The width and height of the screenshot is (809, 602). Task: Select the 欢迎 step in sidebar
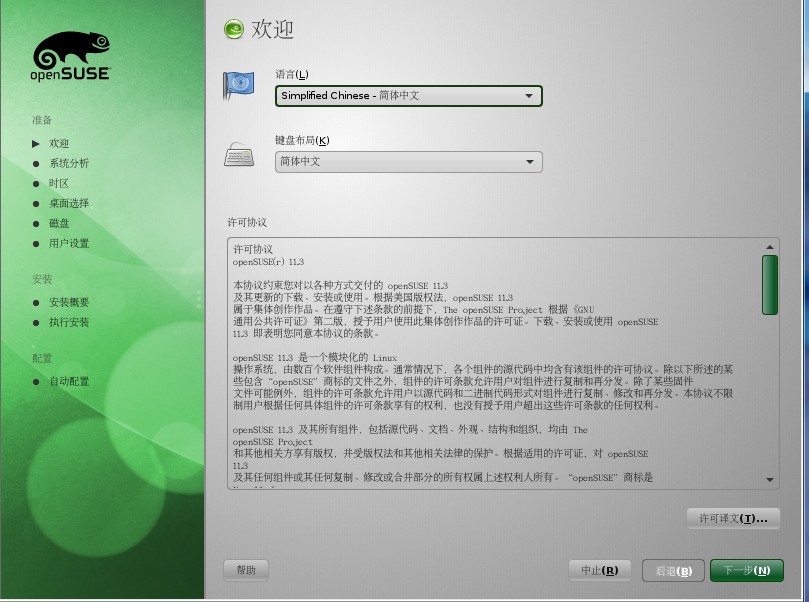click(59, 143)
